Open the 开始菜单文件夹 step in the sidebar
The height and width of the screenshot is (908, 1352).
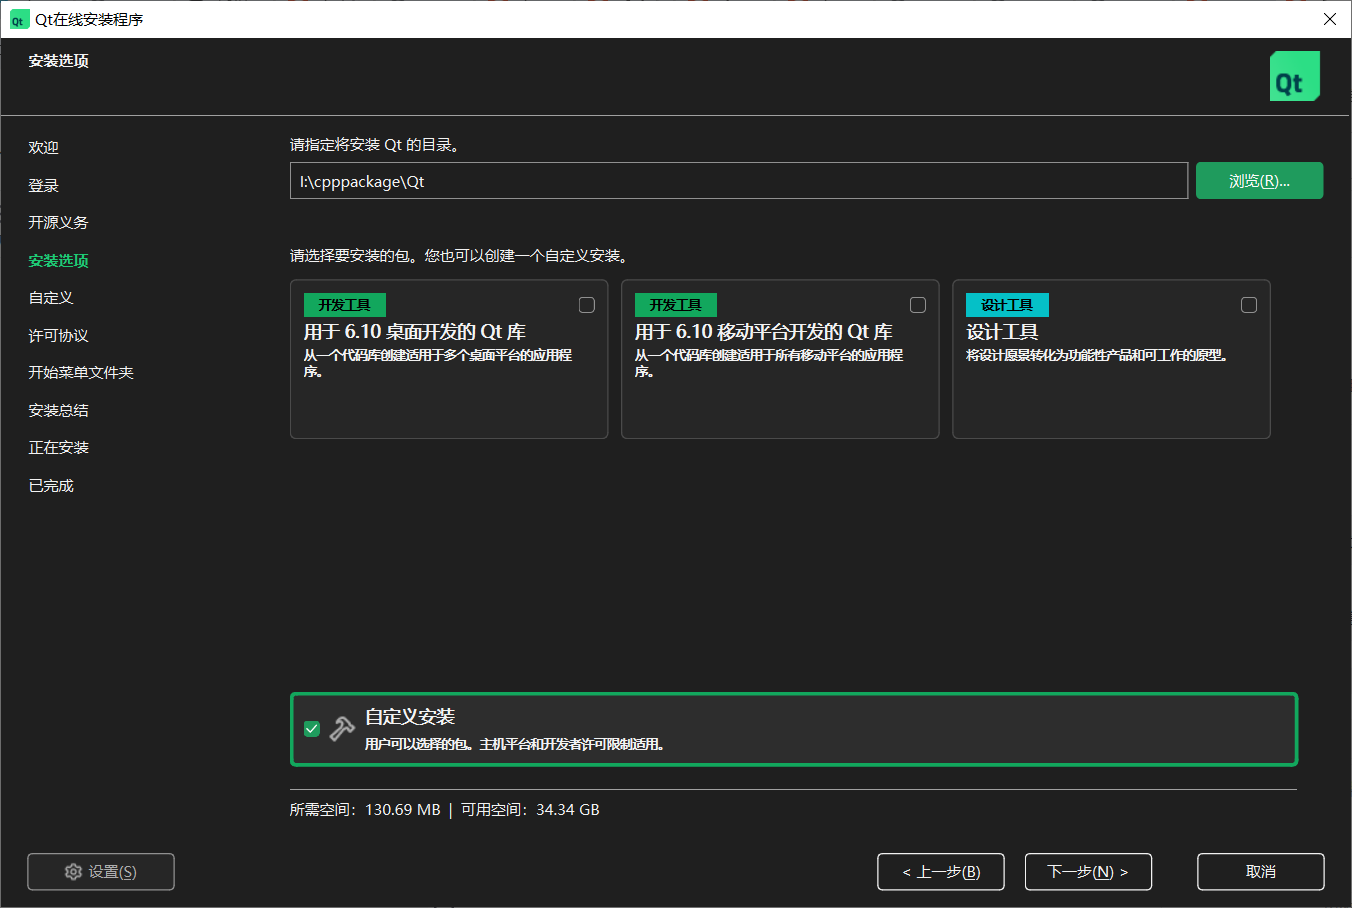click(x=81, y=372)
